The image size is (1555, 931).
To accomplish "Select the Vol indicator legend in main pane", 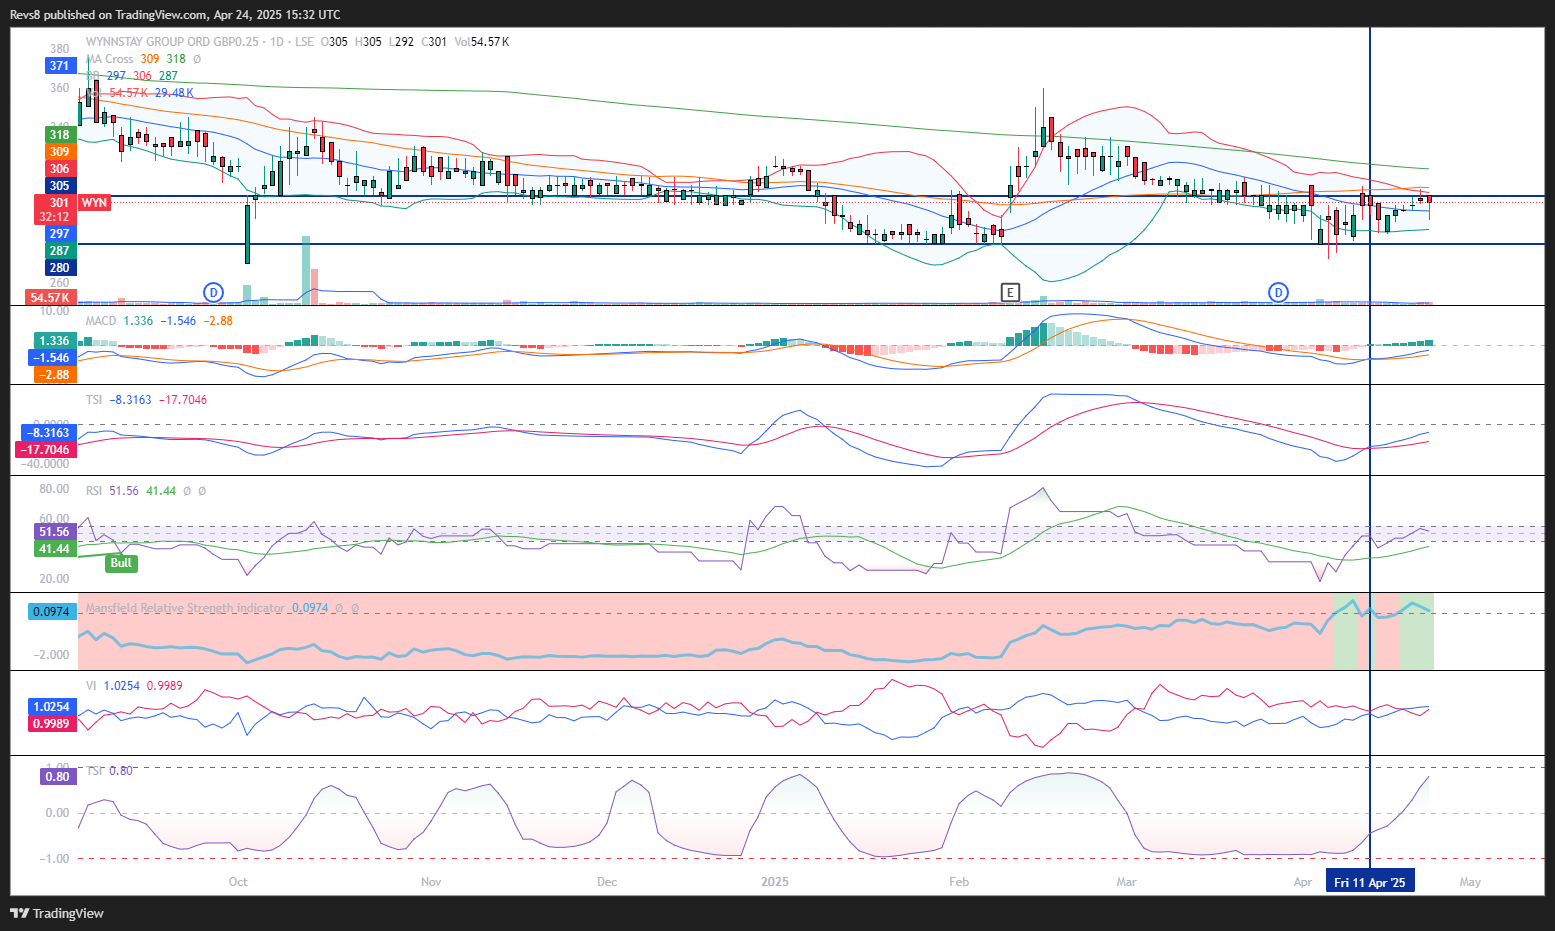I will (x=93, y=93).
